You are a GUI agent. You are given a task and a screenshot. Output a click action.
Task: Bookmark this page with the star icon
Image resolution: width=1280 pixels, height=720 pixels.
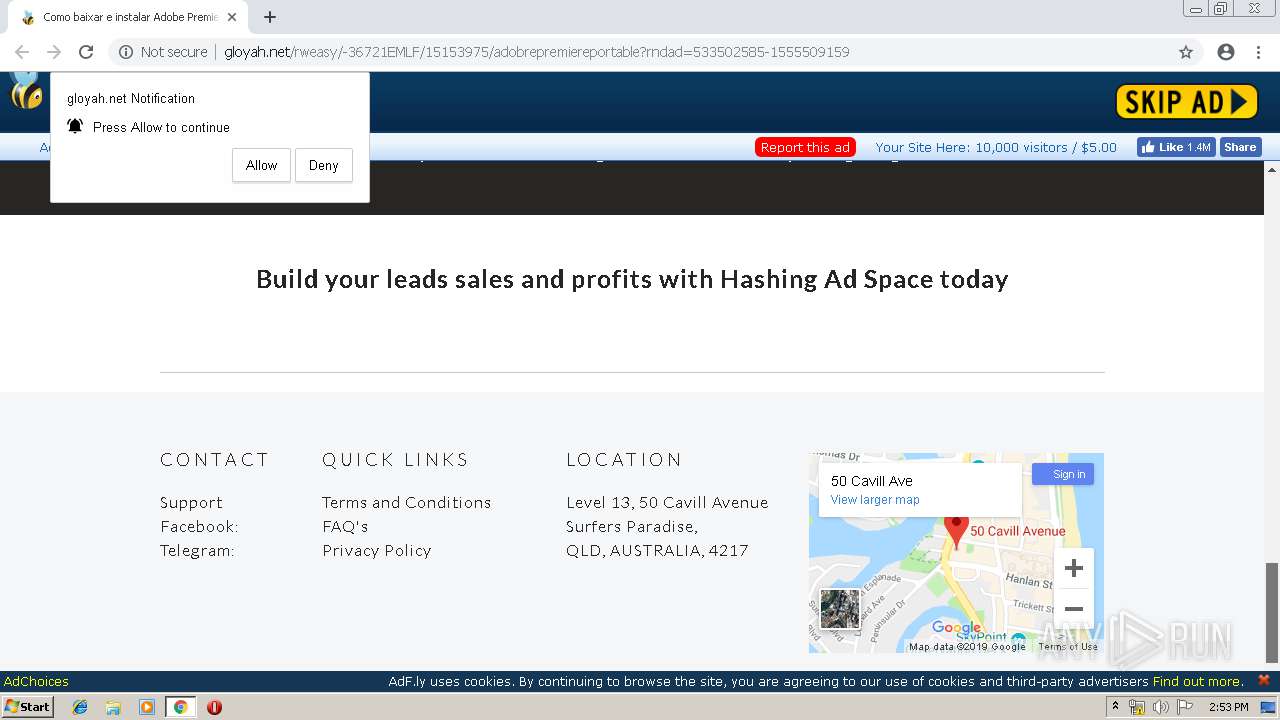point(1186,52)
